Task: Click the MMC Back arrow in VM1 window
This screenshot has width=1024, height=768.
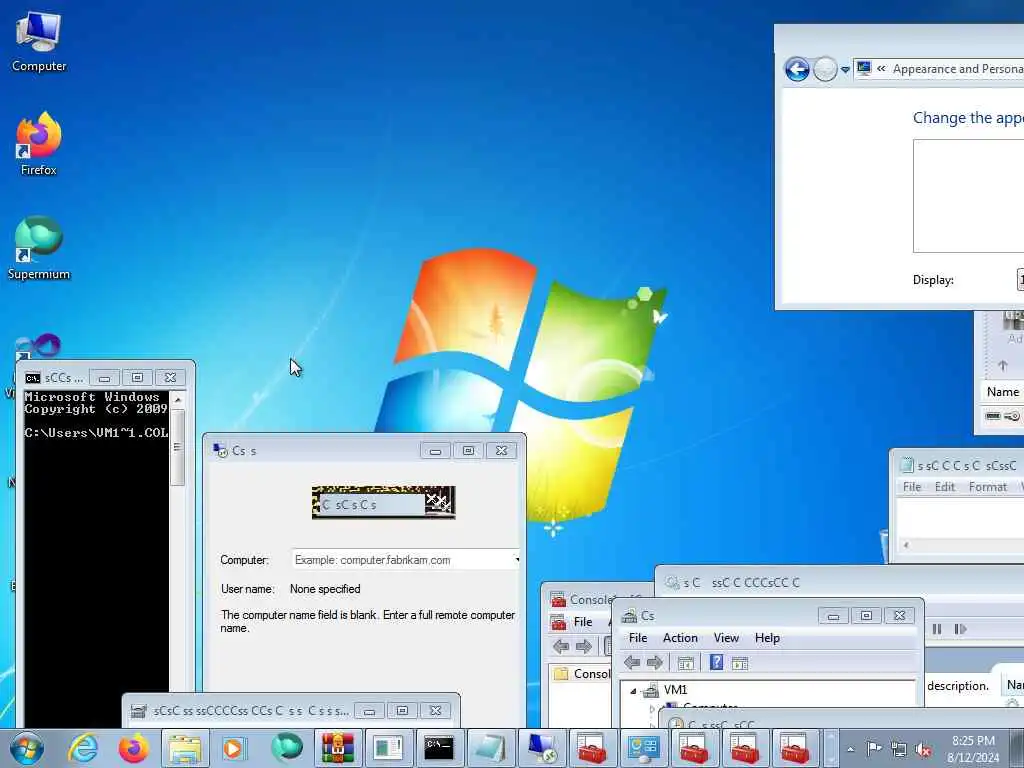Action: click(x=632, y=663)
